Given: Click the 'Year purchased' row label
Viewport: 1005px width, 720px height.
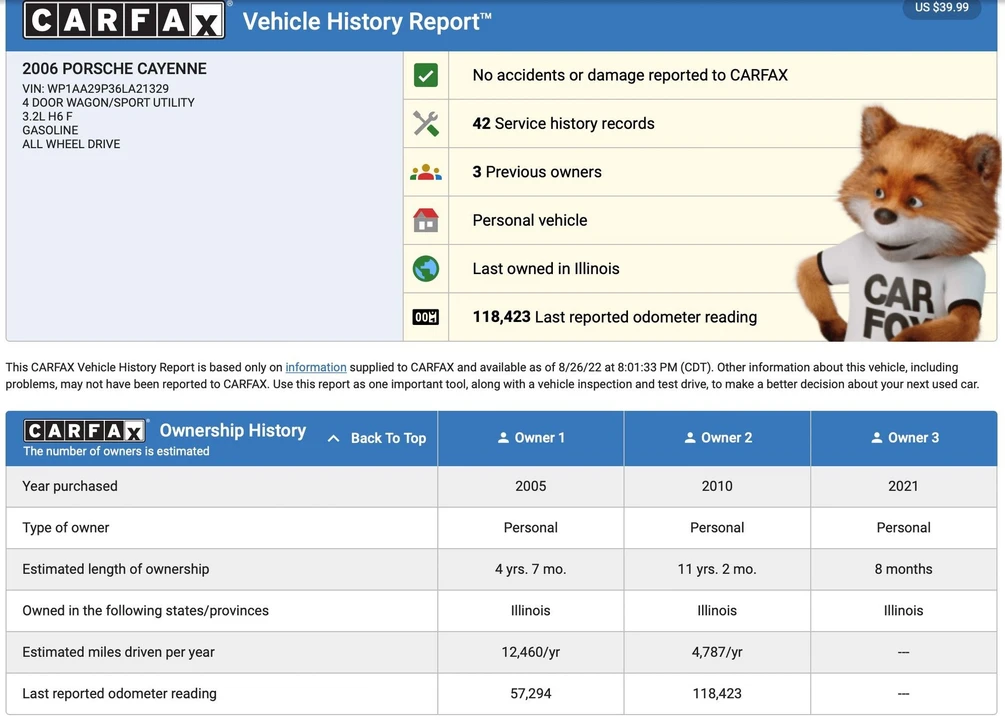Looking at the screenshot, I should tap(70, 486).
